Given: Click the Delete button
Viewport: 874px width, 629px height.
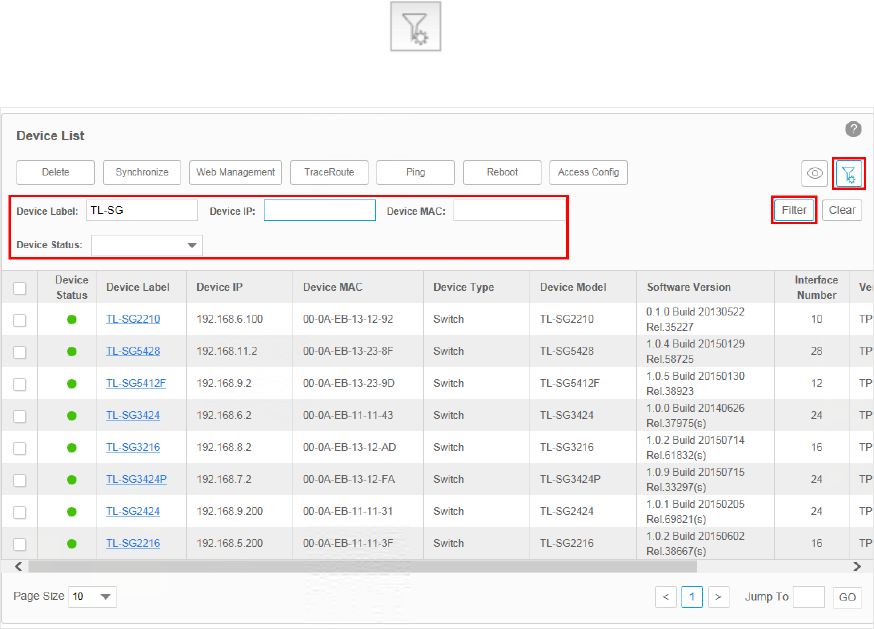Looking at the screenshot, I should click(56, 172).
